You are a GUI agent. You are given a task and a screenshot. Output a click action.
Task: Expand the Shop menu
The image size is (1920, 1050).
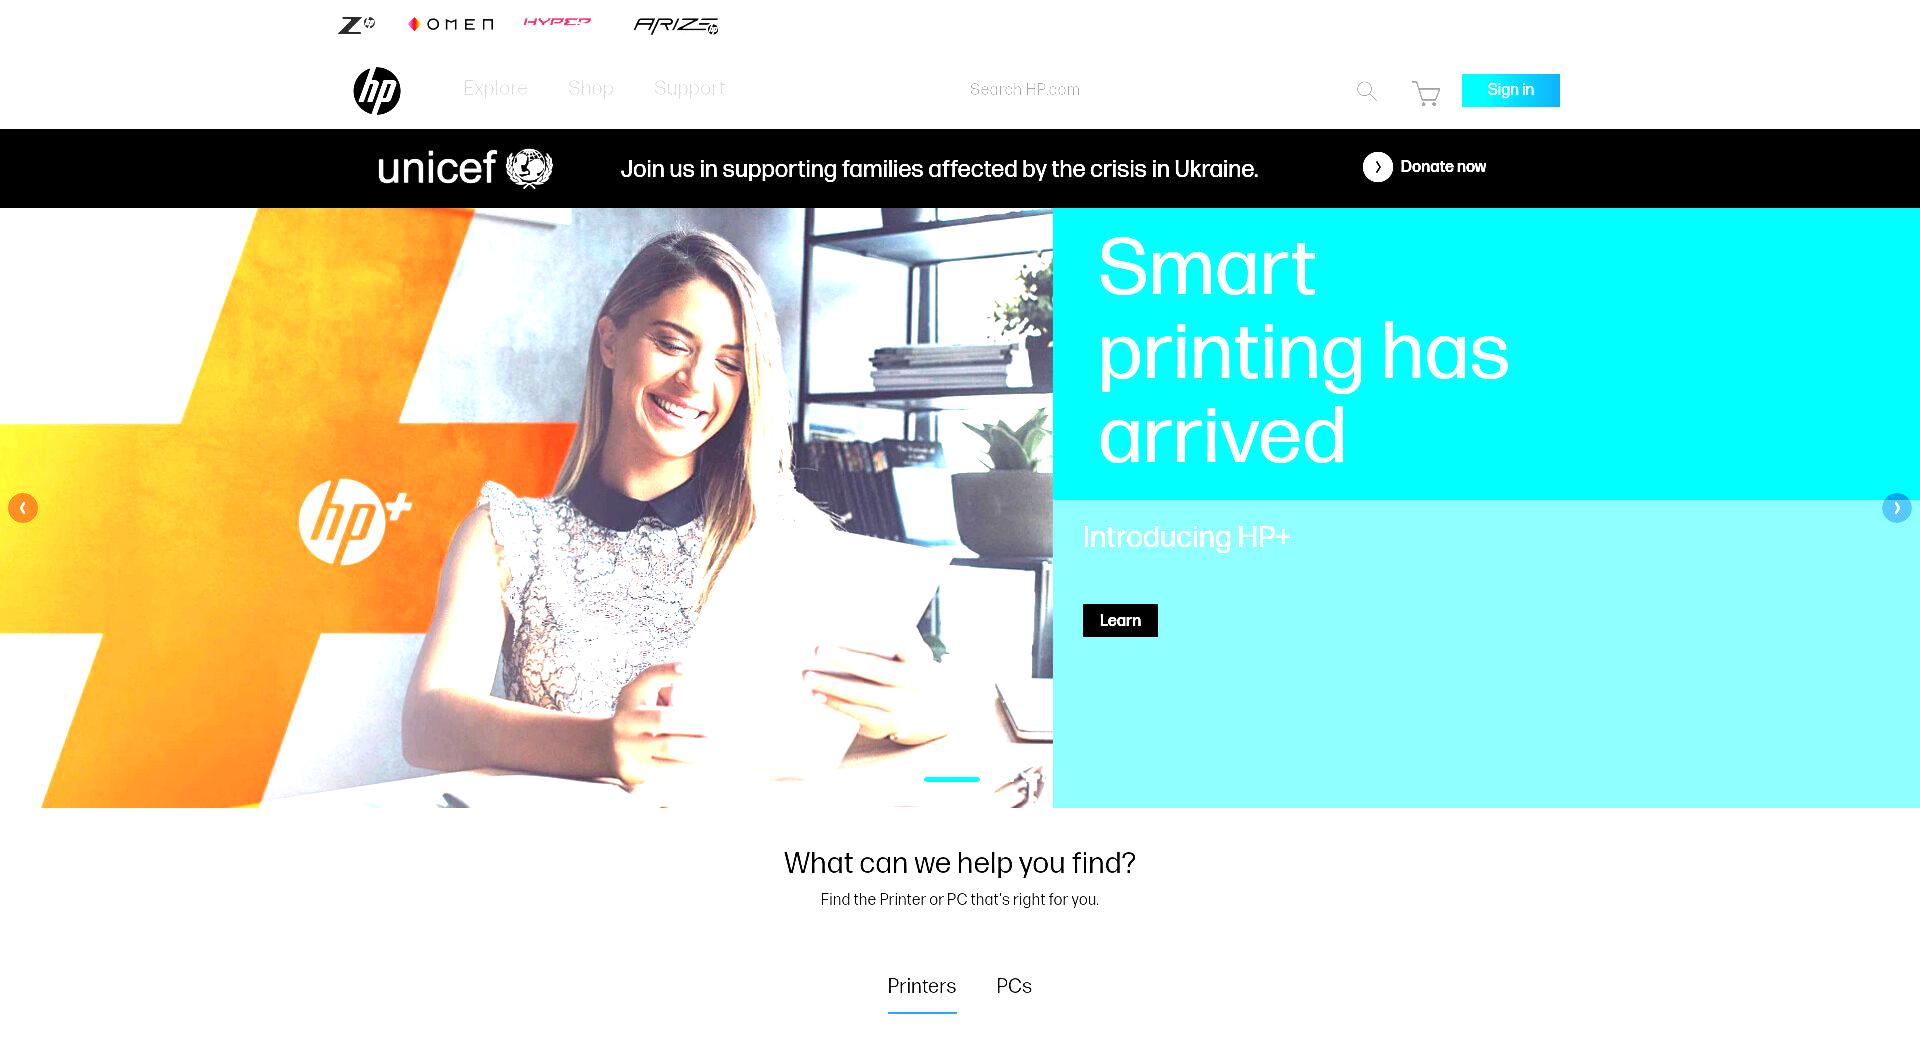591,88
